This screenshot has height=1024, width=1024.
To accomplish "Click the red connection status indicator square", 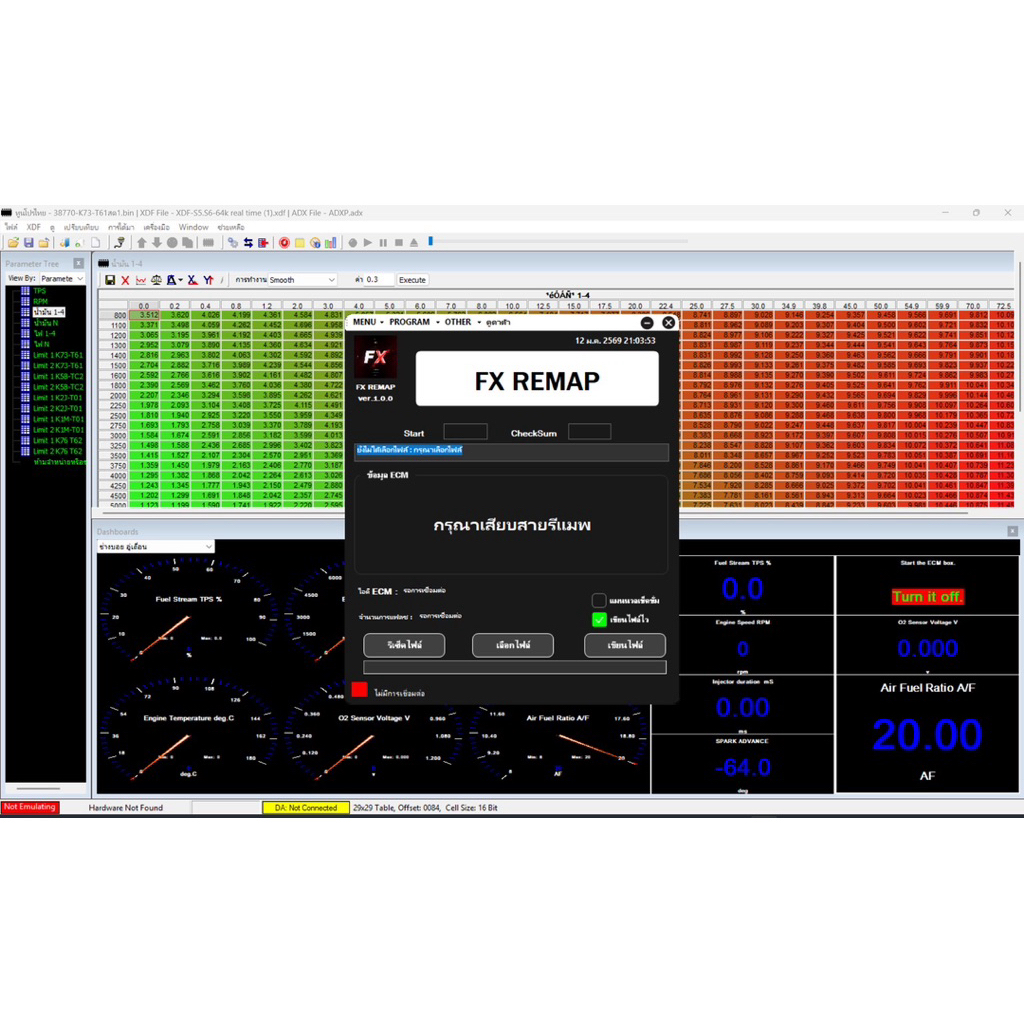I will point(359,690).
